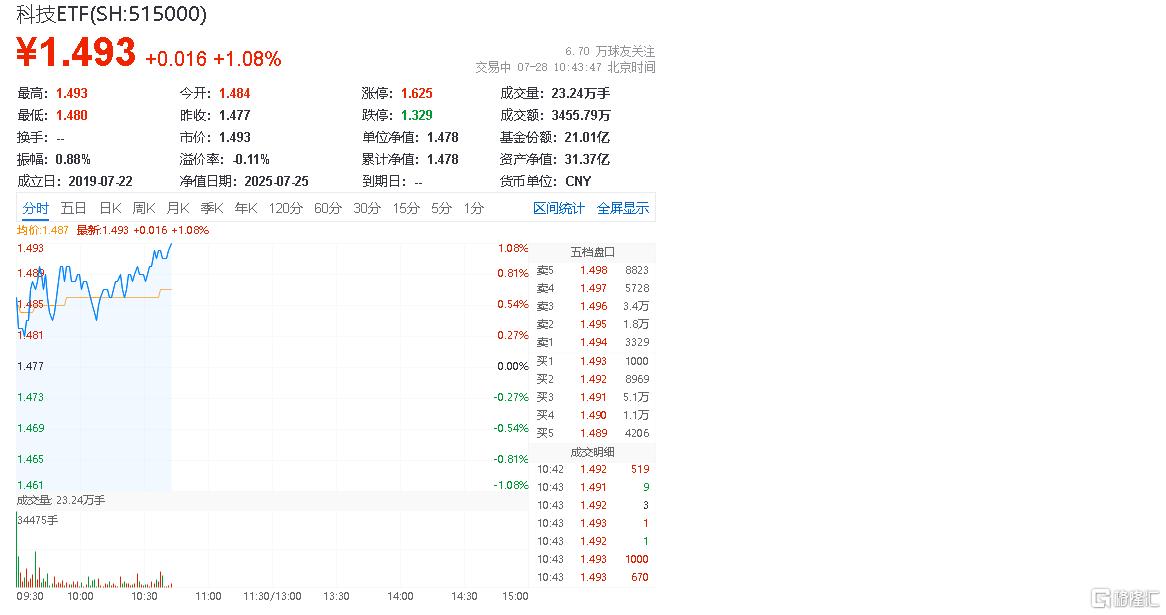The image size is (1166, 615).
Task: Click the 10:43 trade row with volume 670
Action: coord(593,577)
